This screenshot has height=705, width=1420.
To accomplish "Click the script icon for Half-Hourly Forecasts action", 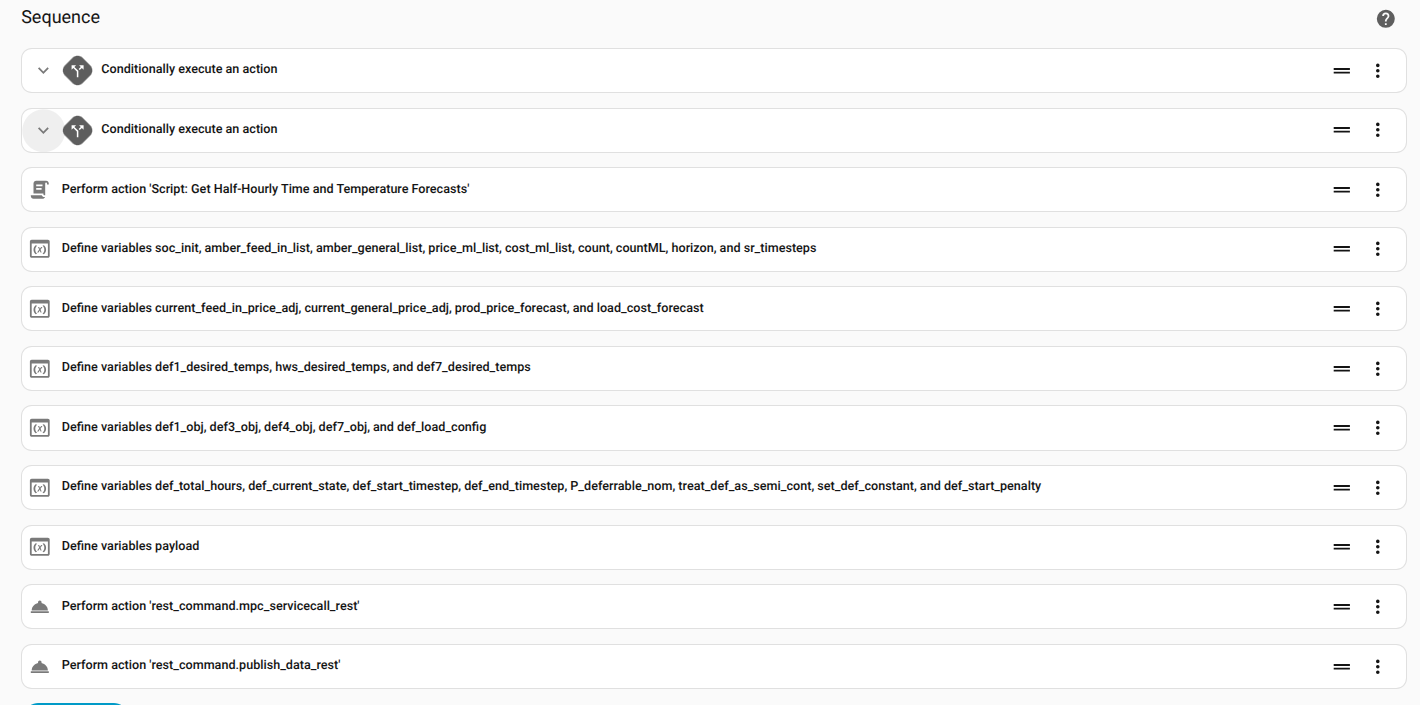I will 40,189.
